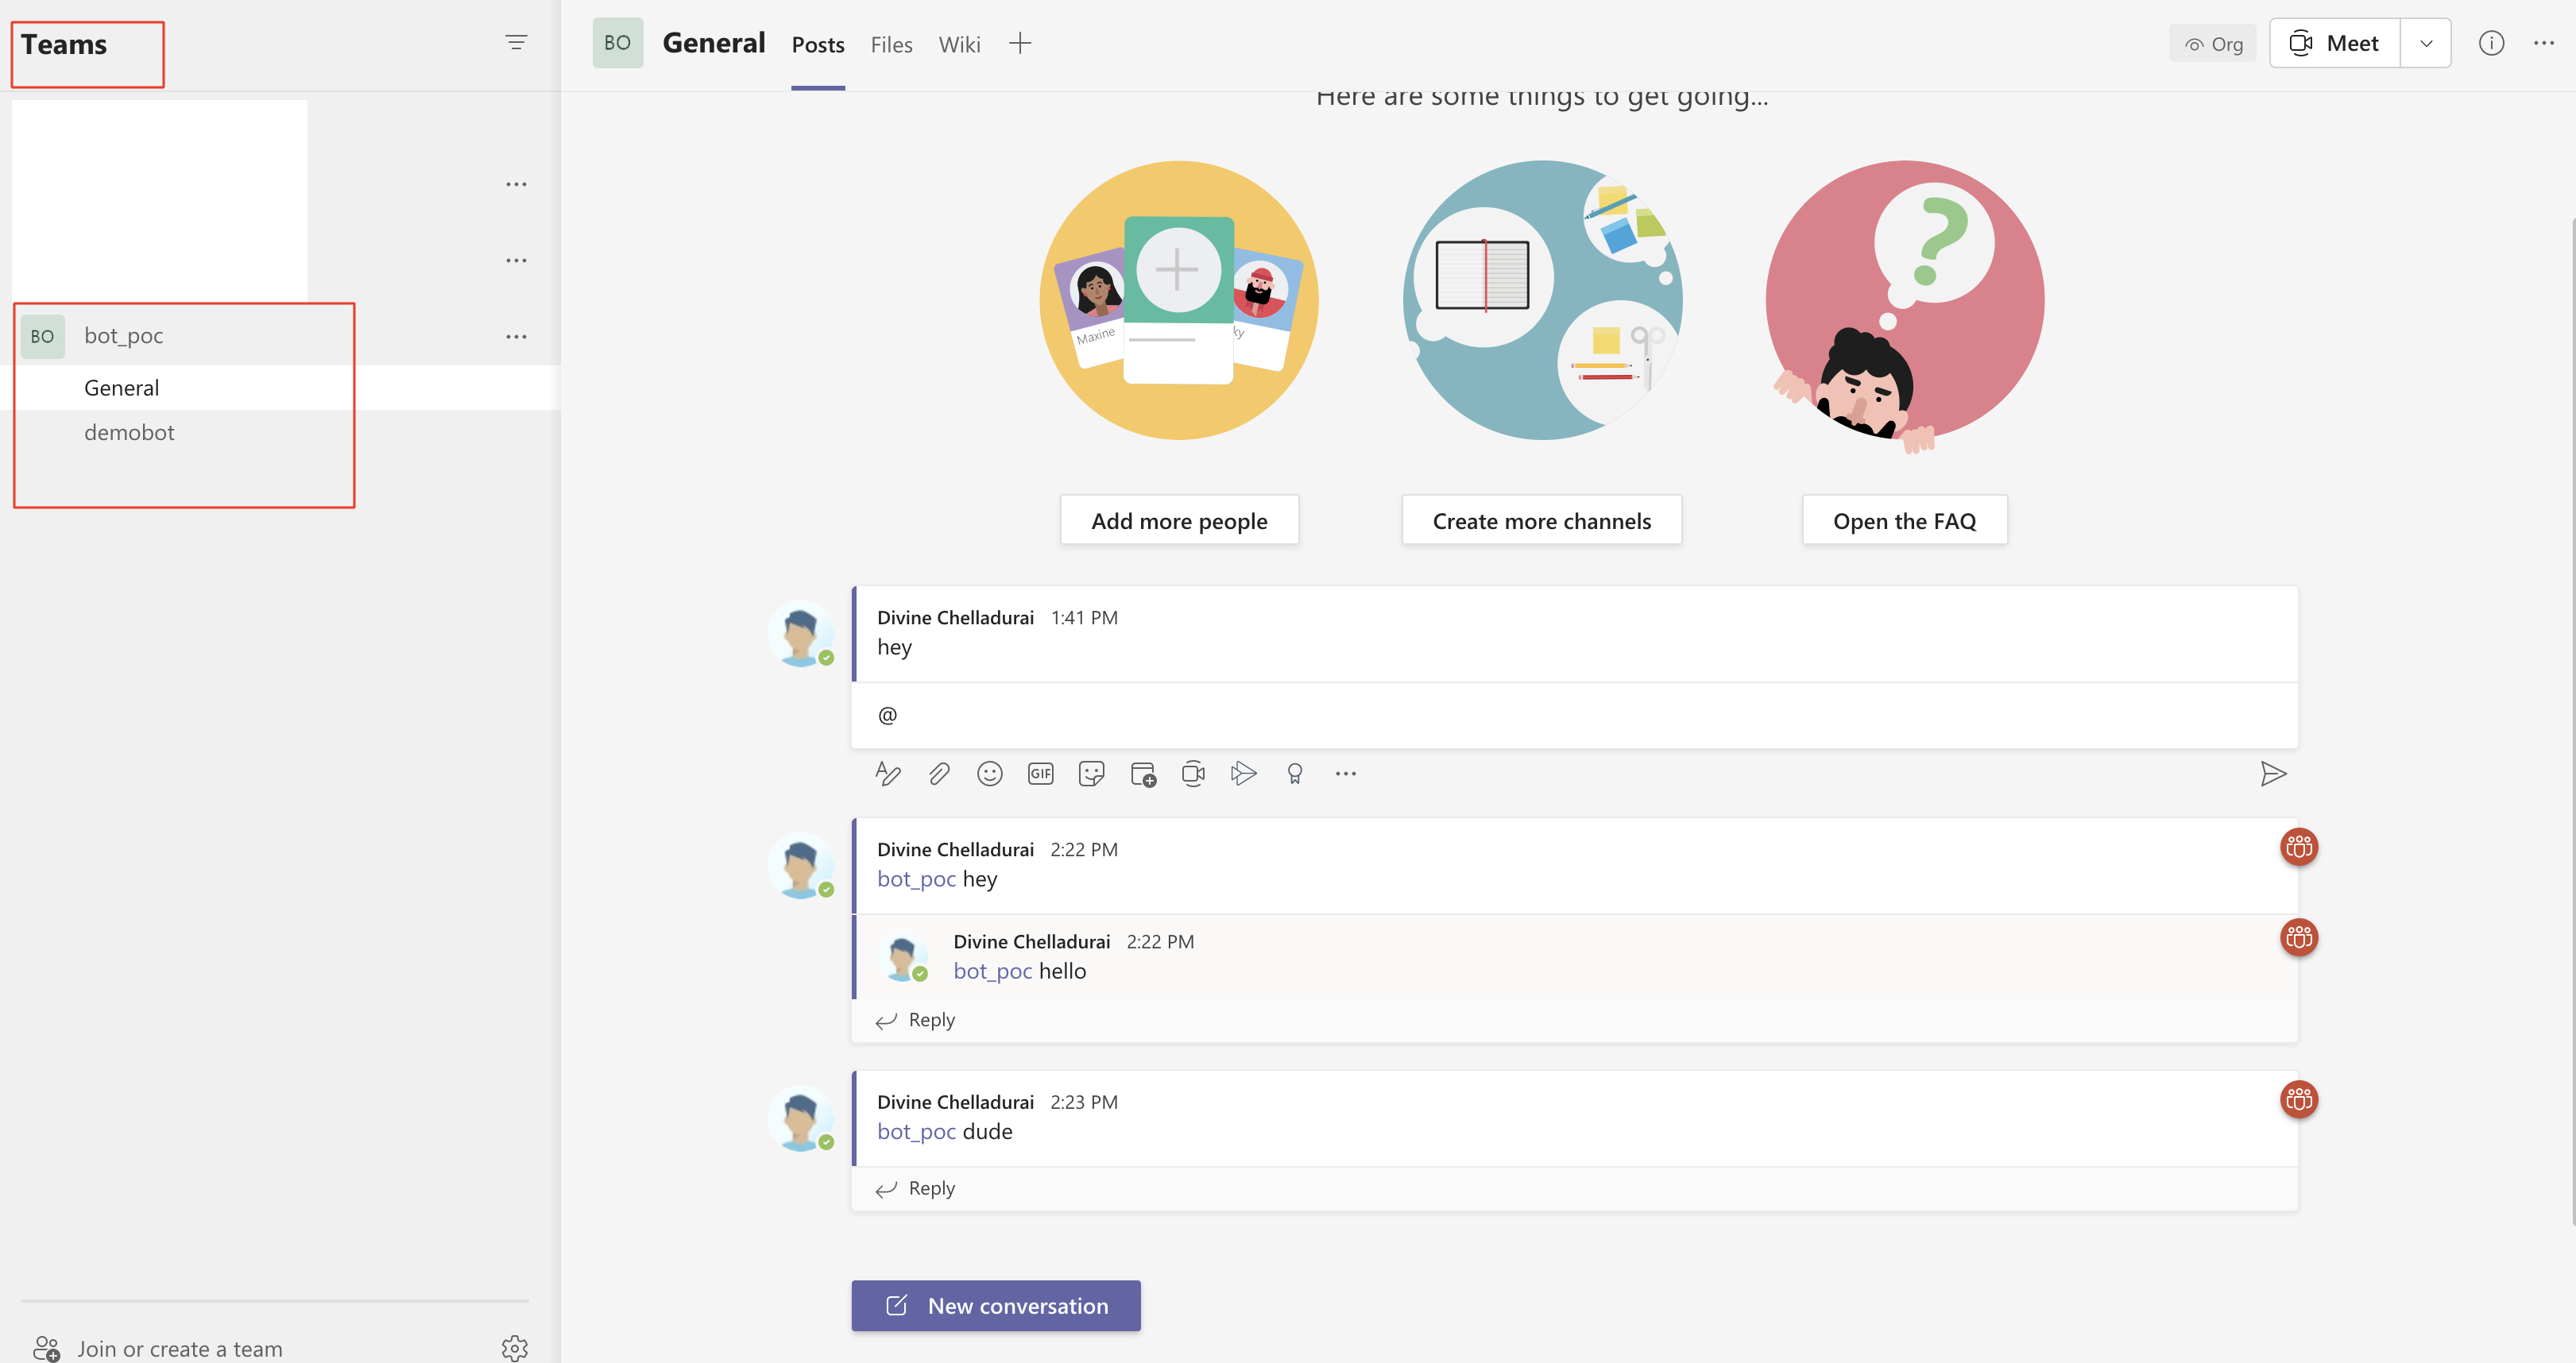Click the reply input field containing @

1574,714
